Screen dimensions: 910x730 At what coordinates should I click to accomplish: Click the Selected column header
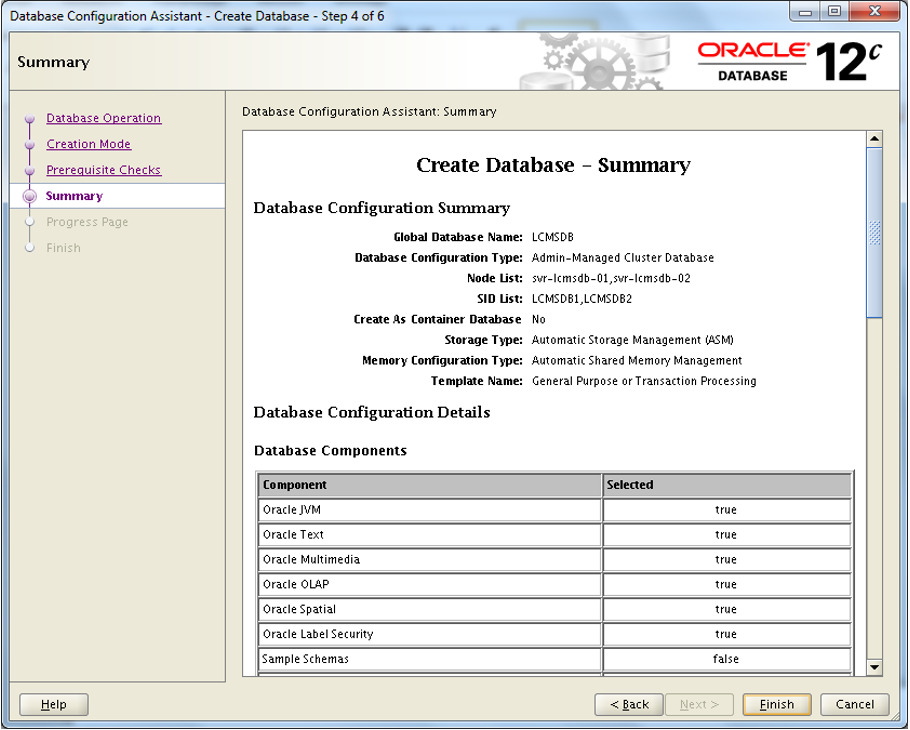pyautogui.click(x=727, y=485)
